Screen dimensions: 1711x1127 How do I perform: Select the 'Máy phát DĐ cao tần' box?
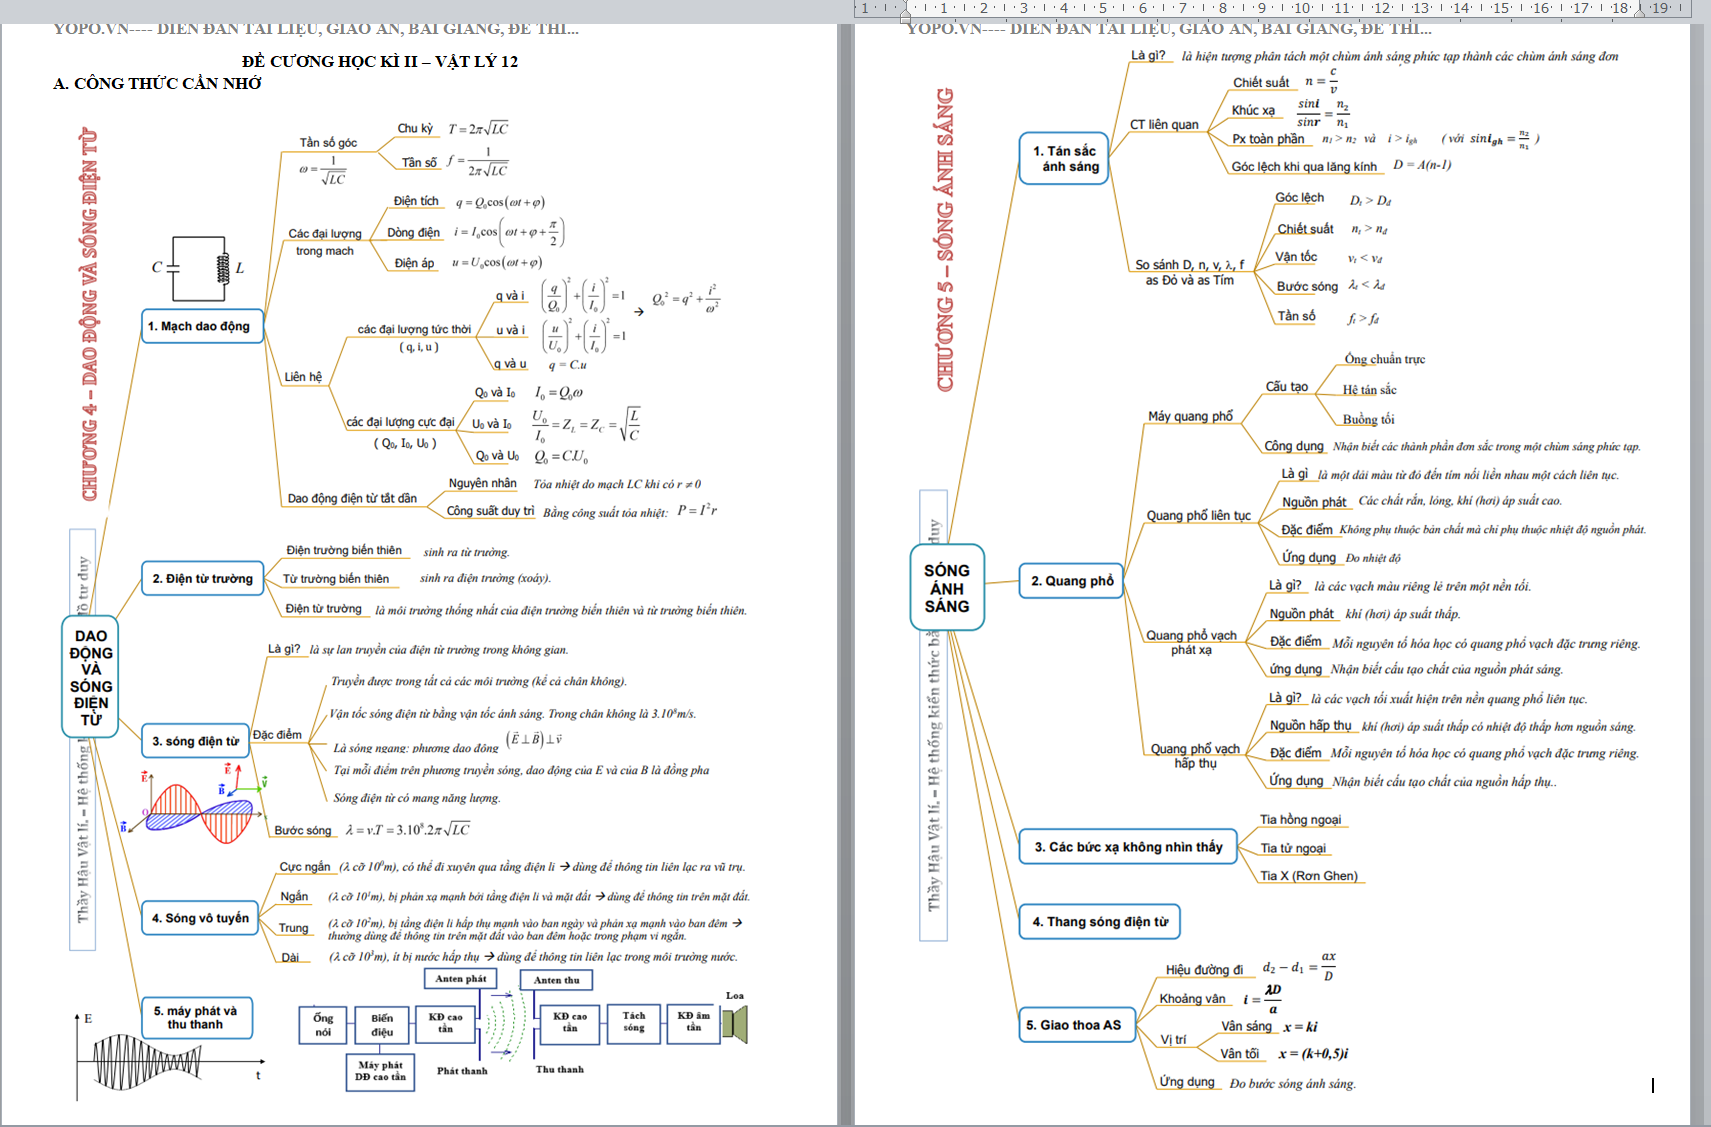tap(380, 1071)
